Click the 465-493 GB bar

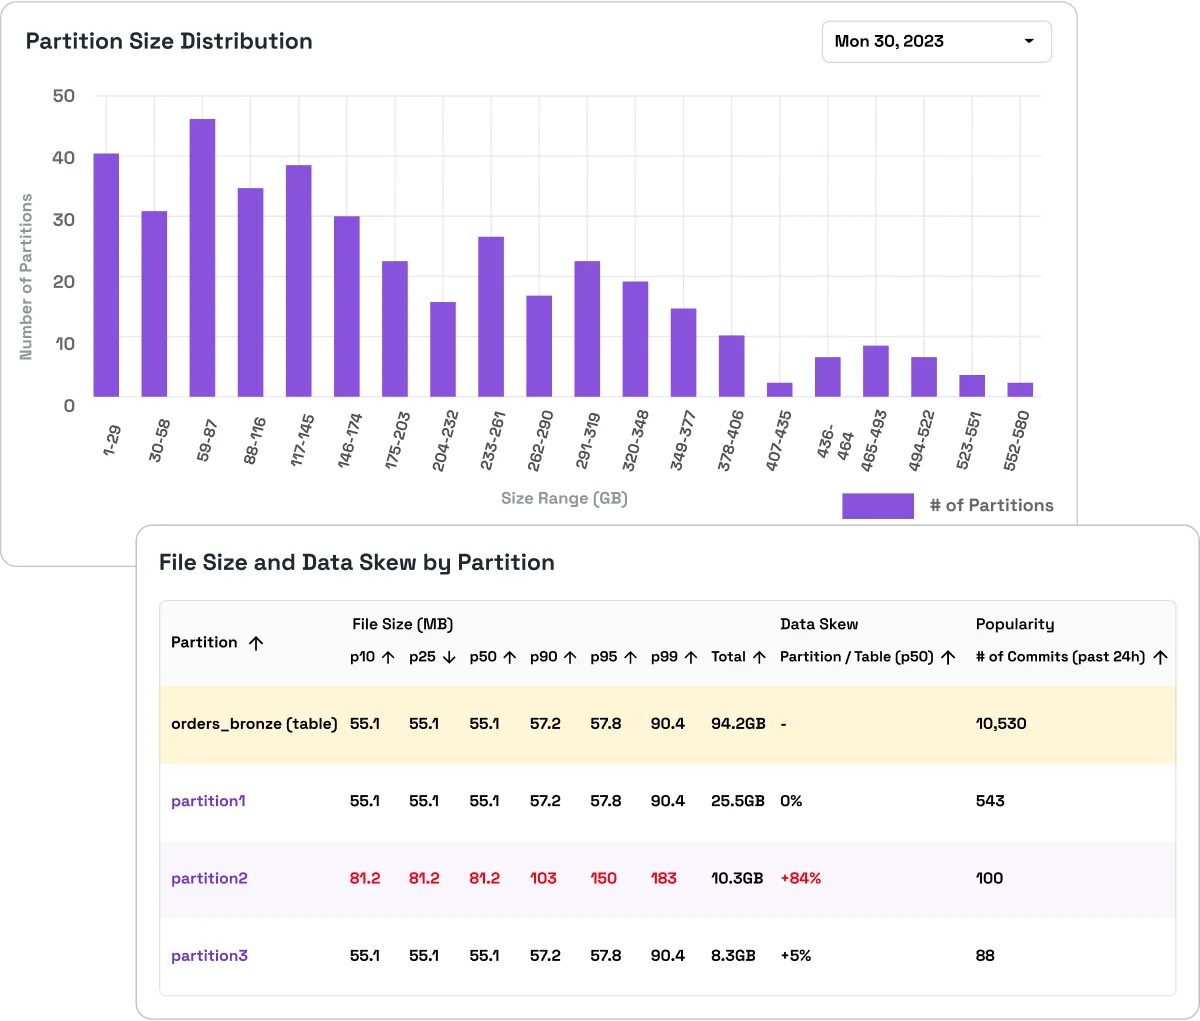coord(876,371)
